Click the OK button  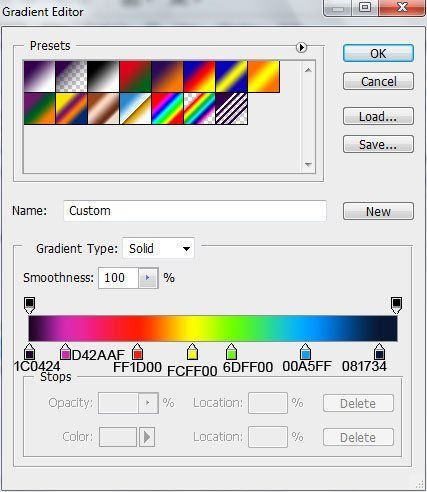coord(378,53)
